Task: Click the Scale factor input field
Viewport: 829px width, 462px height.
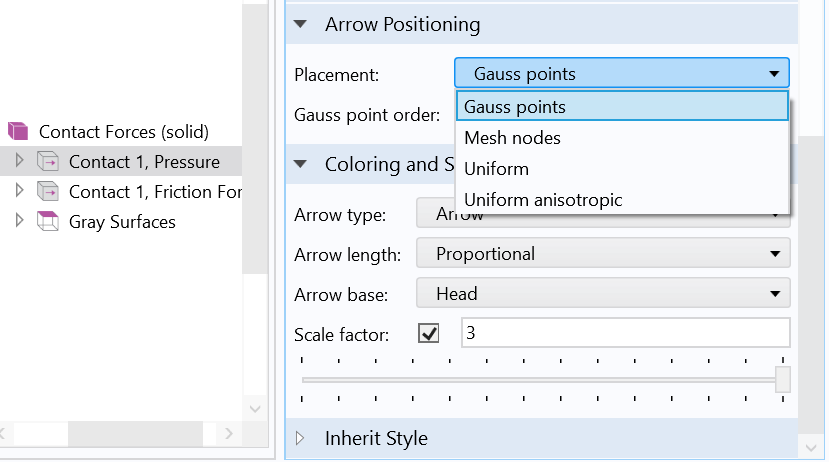Action: [625, 333]
